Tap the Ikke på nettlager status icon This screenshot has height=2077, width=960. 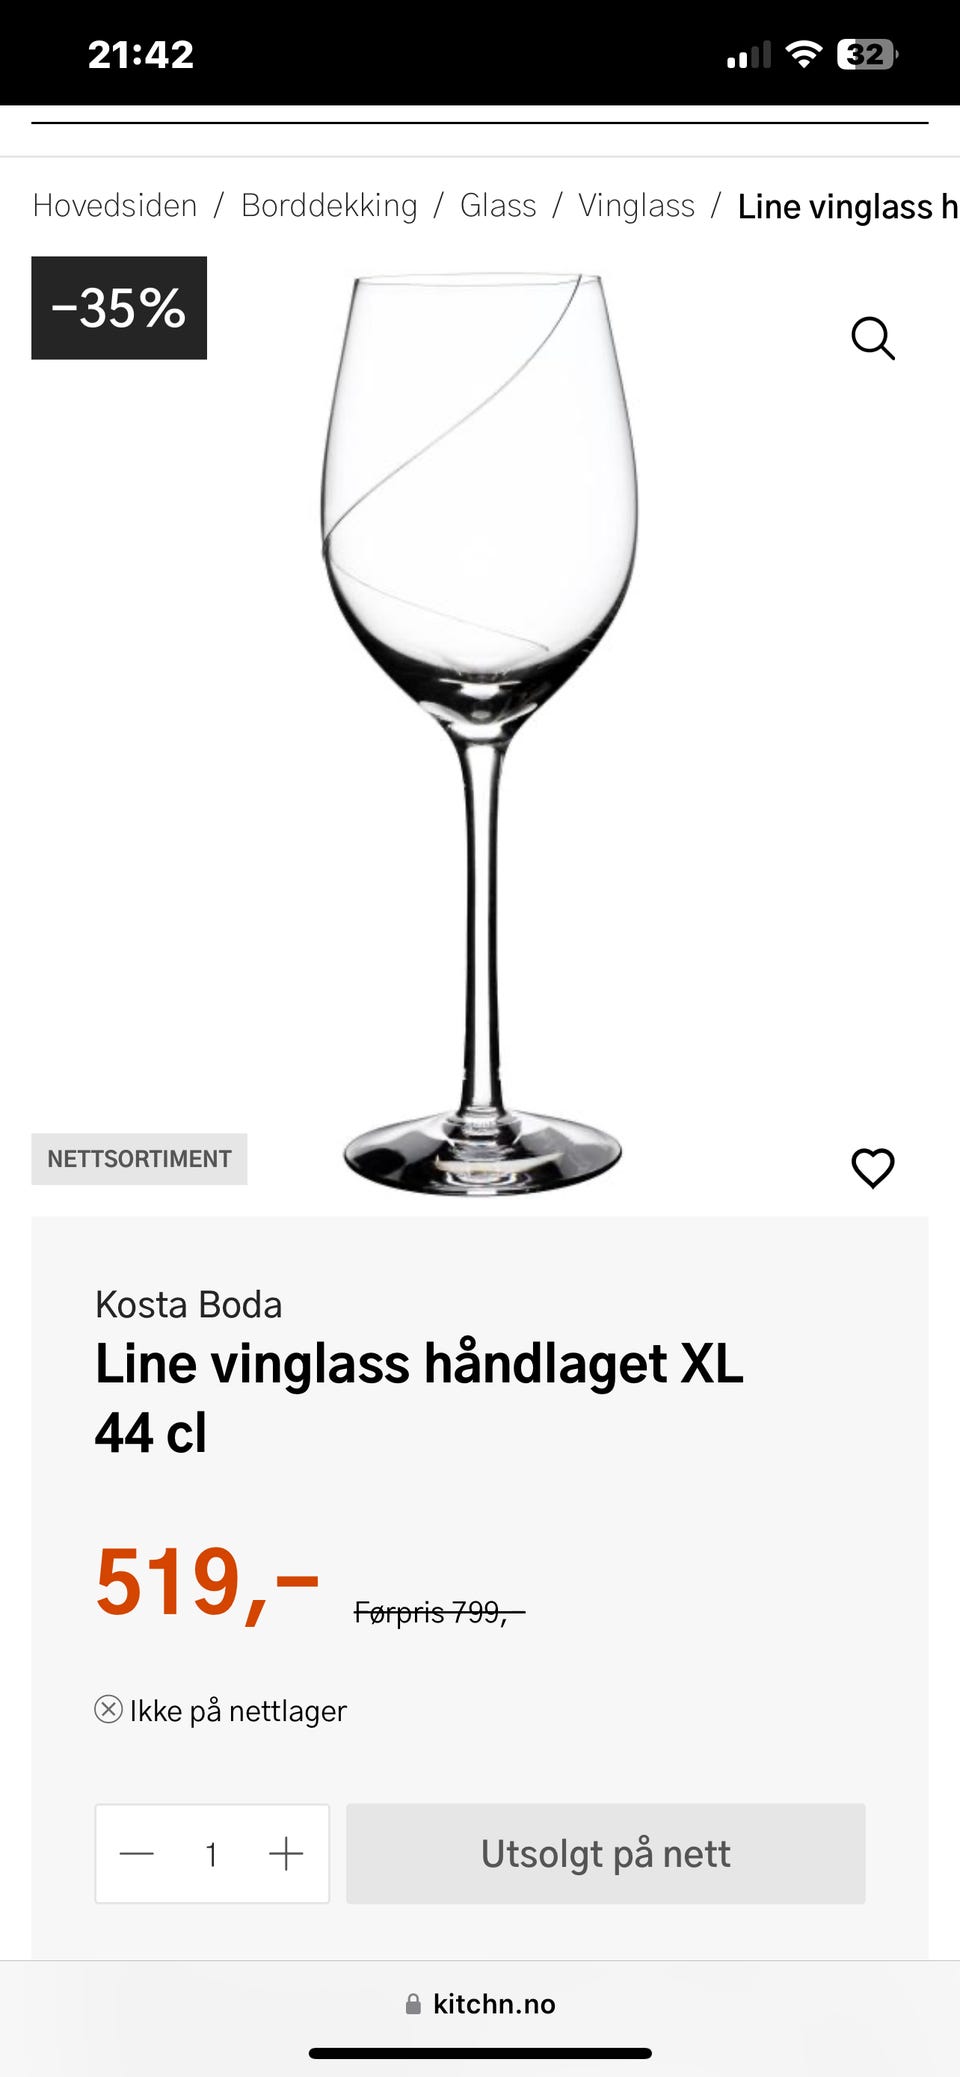pyautogui.click(x=108, y=1709)
